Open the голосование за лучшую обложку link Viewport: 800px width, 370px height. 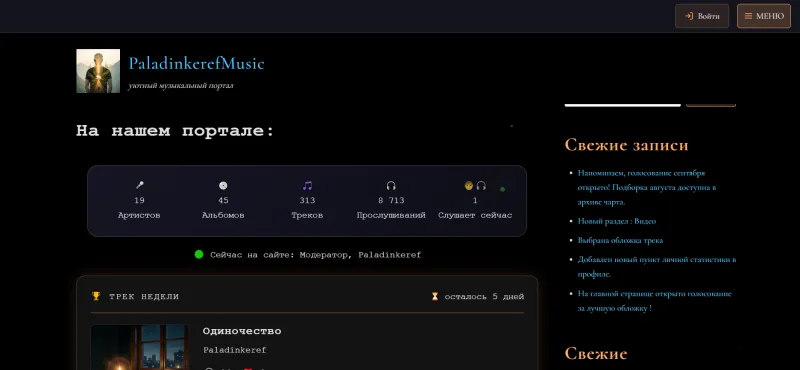tap(655, 301)
